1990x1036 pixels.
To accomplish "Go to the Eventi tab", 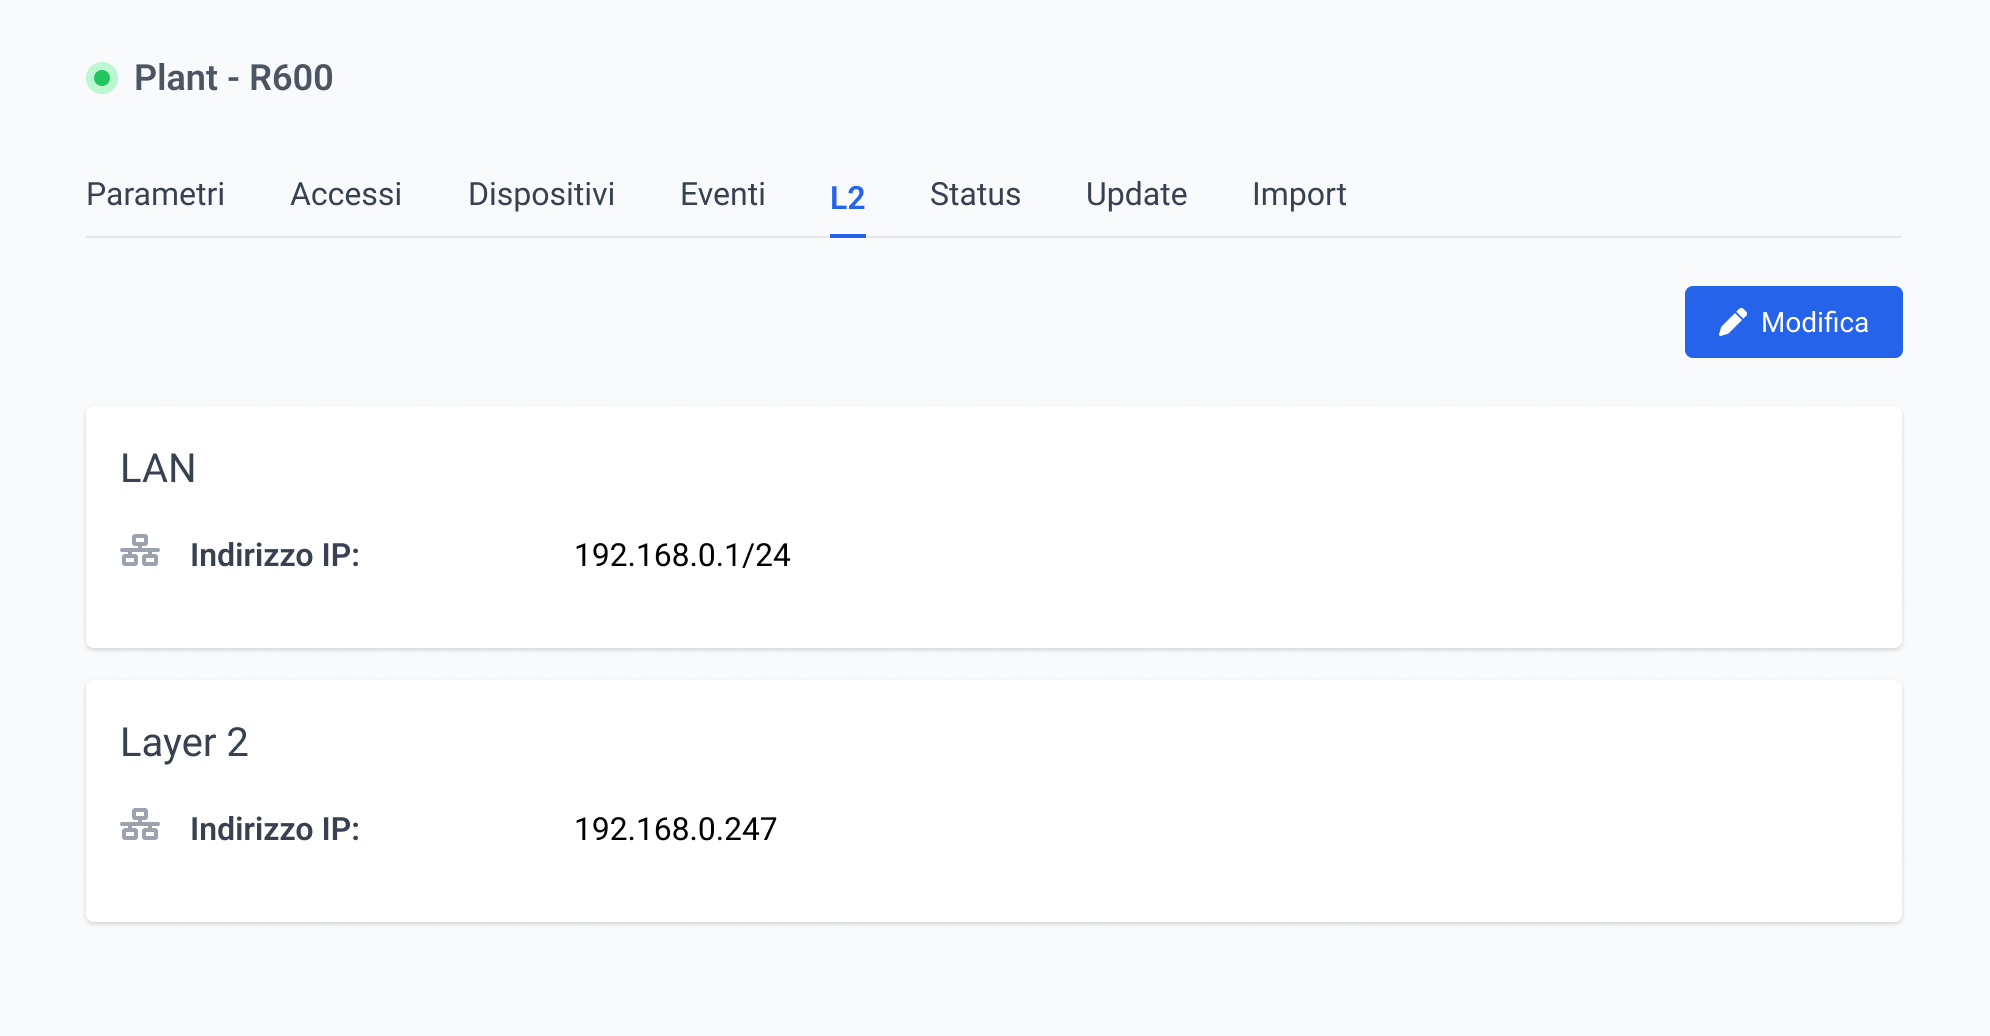I will [723, 194].
